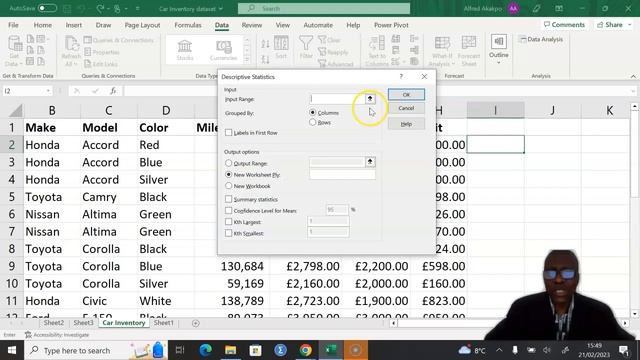Click the Share button
The width and height of the screenshot is (640, 360).
[x=610, y=25]
